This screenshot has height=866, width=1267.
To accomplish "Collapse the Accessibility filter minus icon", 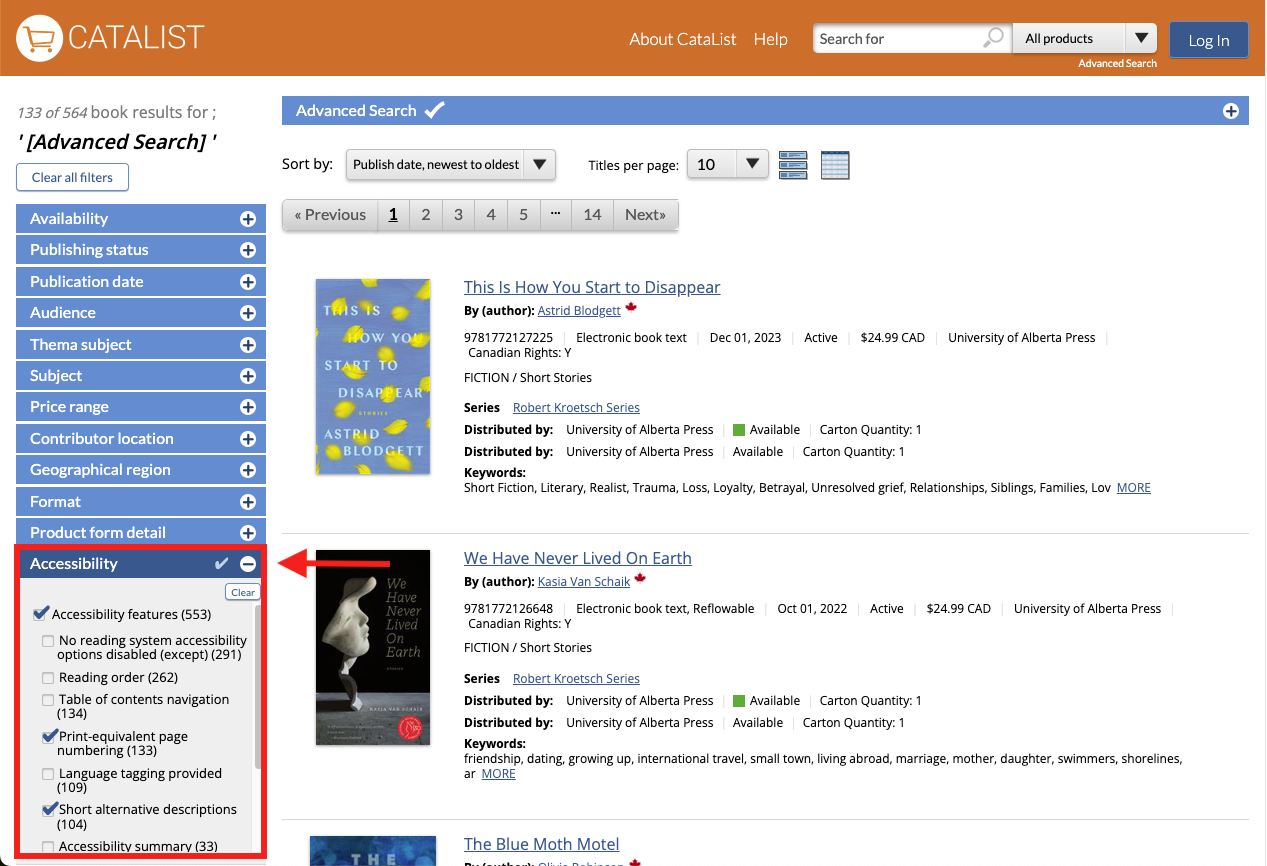I will pos(248,564).
